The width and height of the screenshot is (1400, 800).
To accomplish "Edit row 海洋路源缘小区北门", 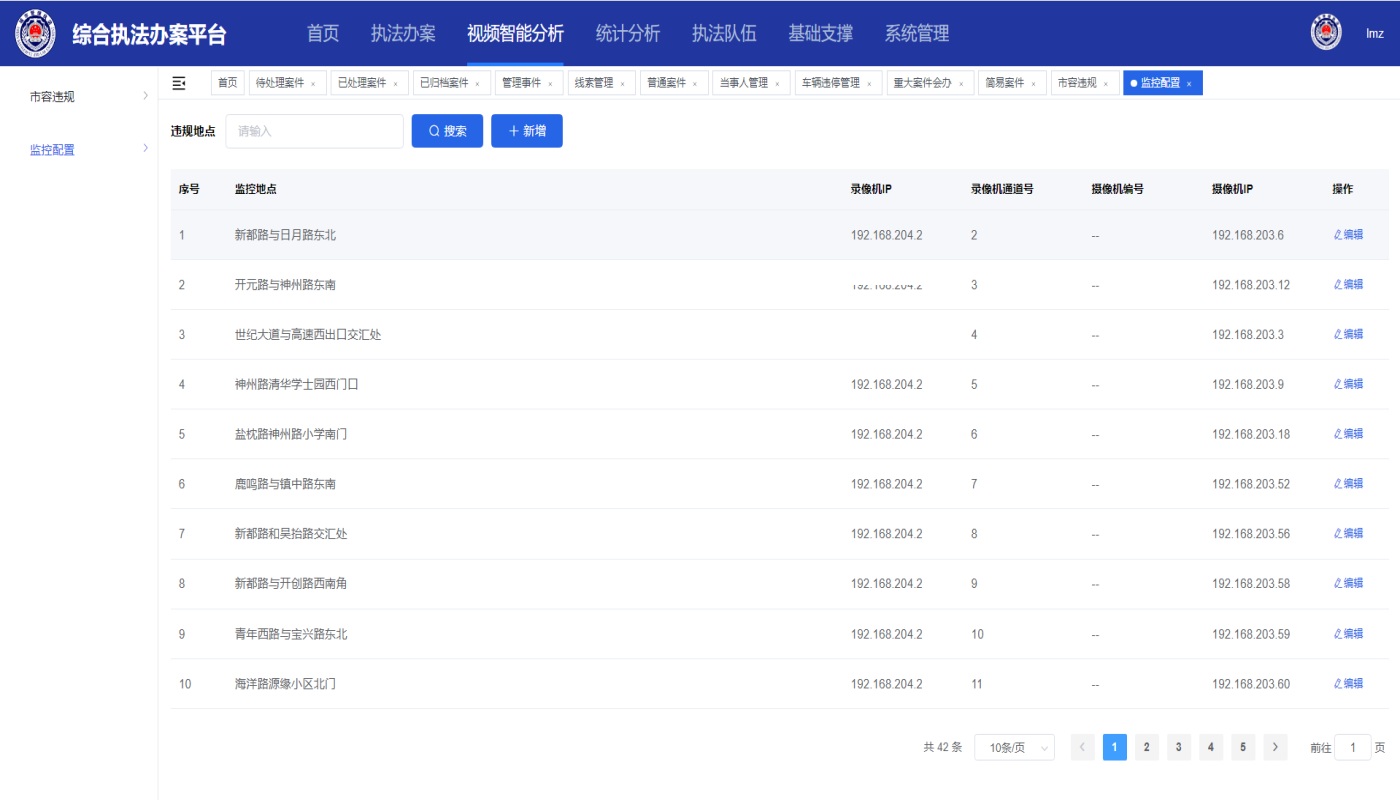I will pyautogui.click(x=1348, y=684).
